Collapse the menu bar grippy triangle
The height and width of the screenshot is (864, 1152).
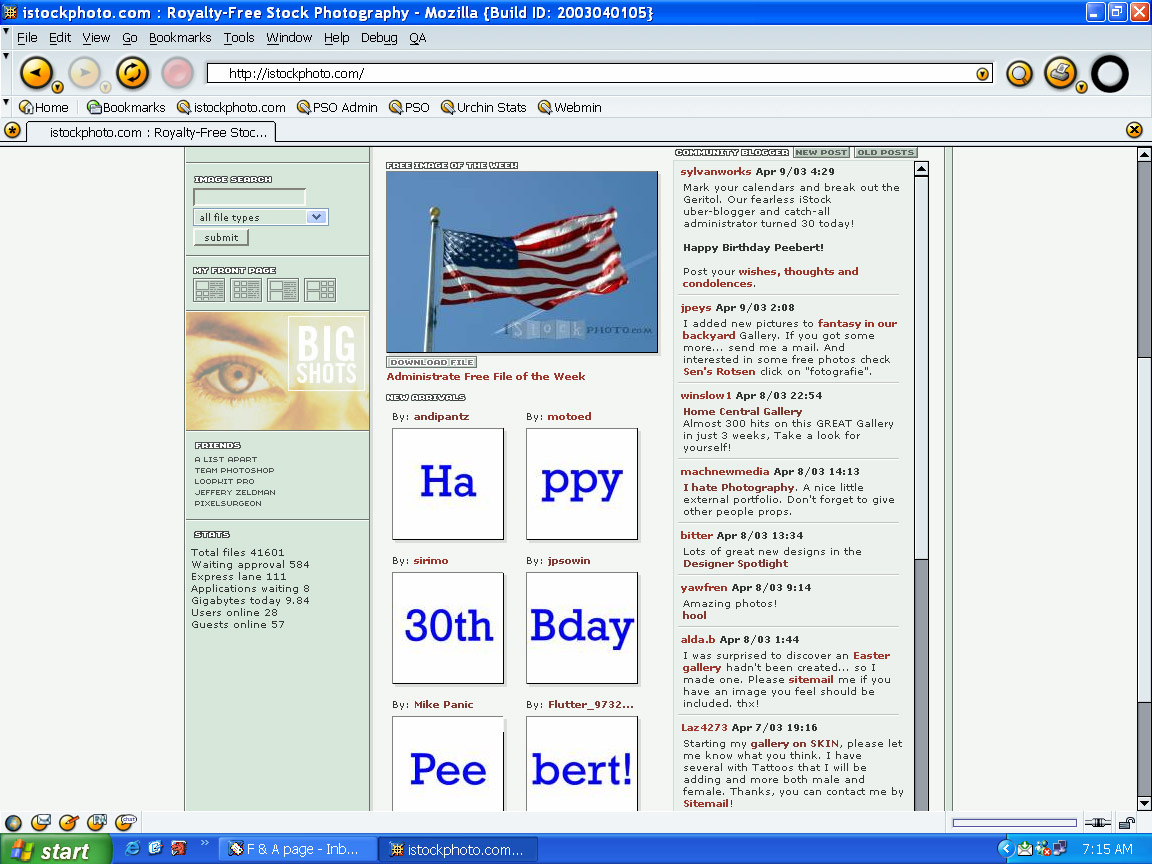[x=6, y=31]
